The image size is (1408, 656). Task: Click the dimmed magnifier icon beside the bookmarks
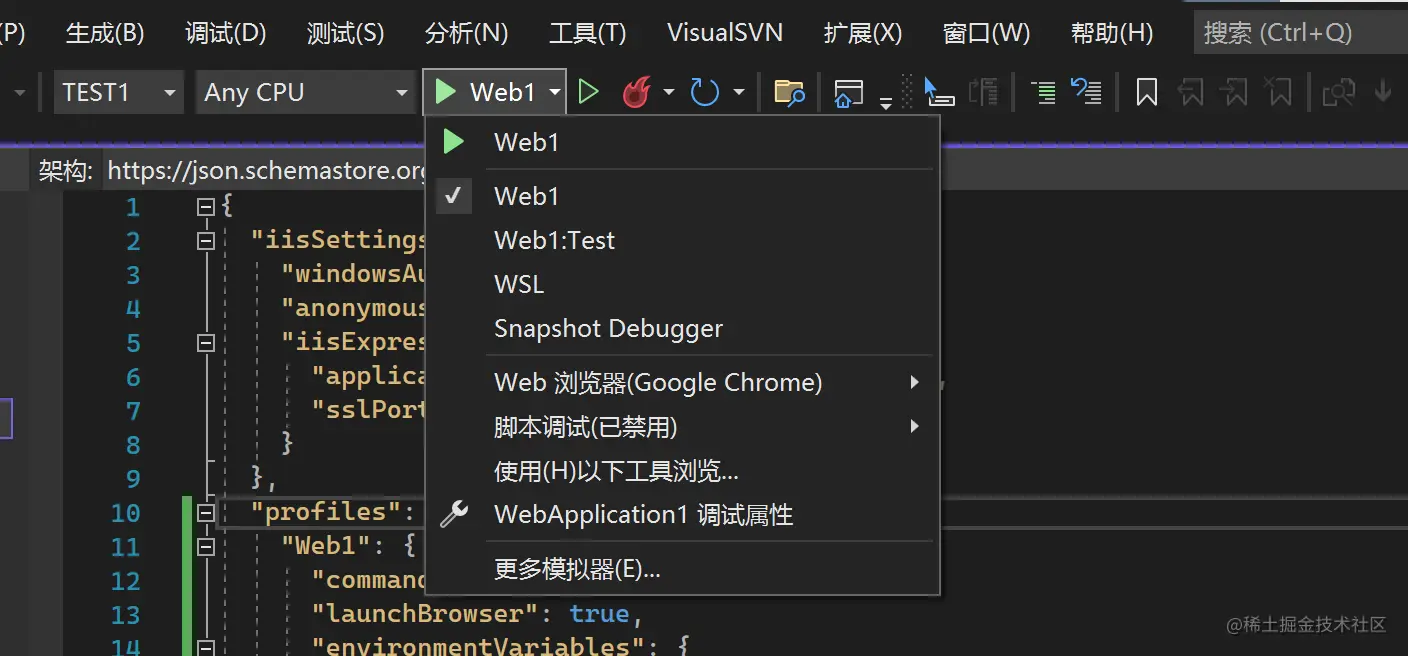(1338, 92)
